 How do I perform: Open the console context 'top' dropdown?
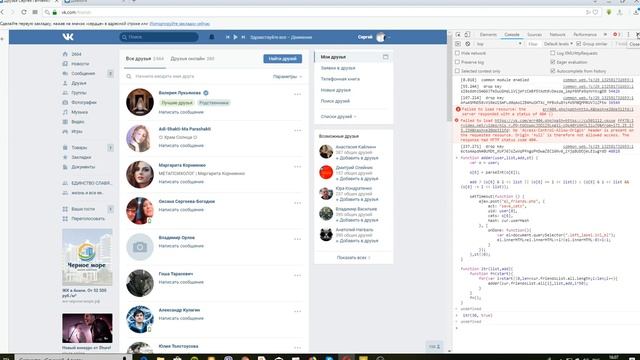point(499,44)
